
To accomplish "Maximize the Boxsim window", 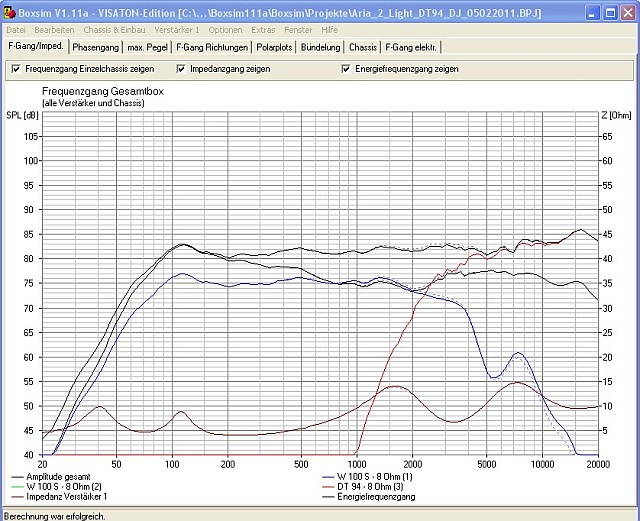I will point(610,13).
